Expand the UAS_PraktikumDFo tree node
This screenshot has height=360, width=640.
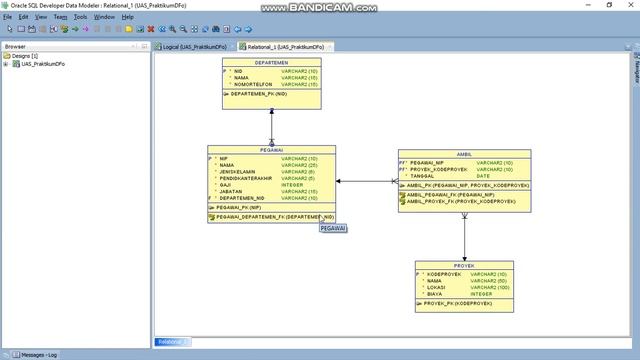coord(6,64)
